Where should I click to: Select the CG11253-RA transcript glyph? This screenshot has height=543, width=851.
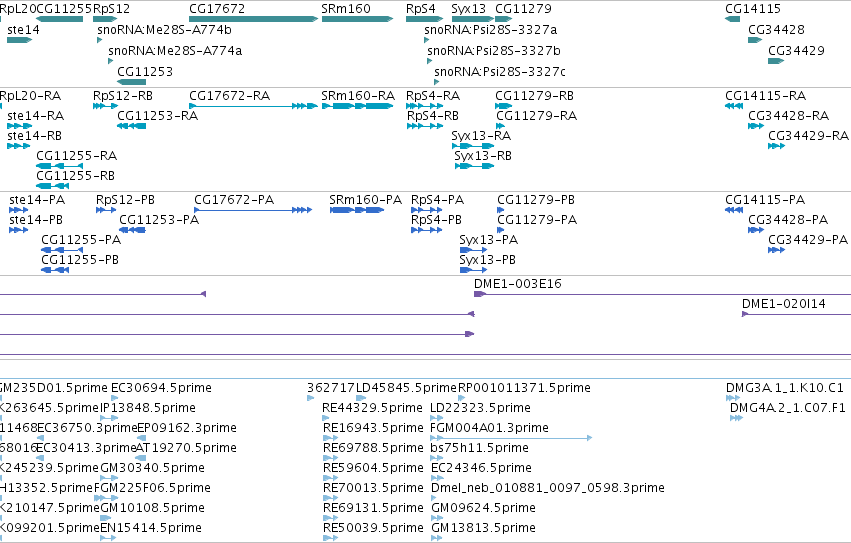(x=131, y=126)
